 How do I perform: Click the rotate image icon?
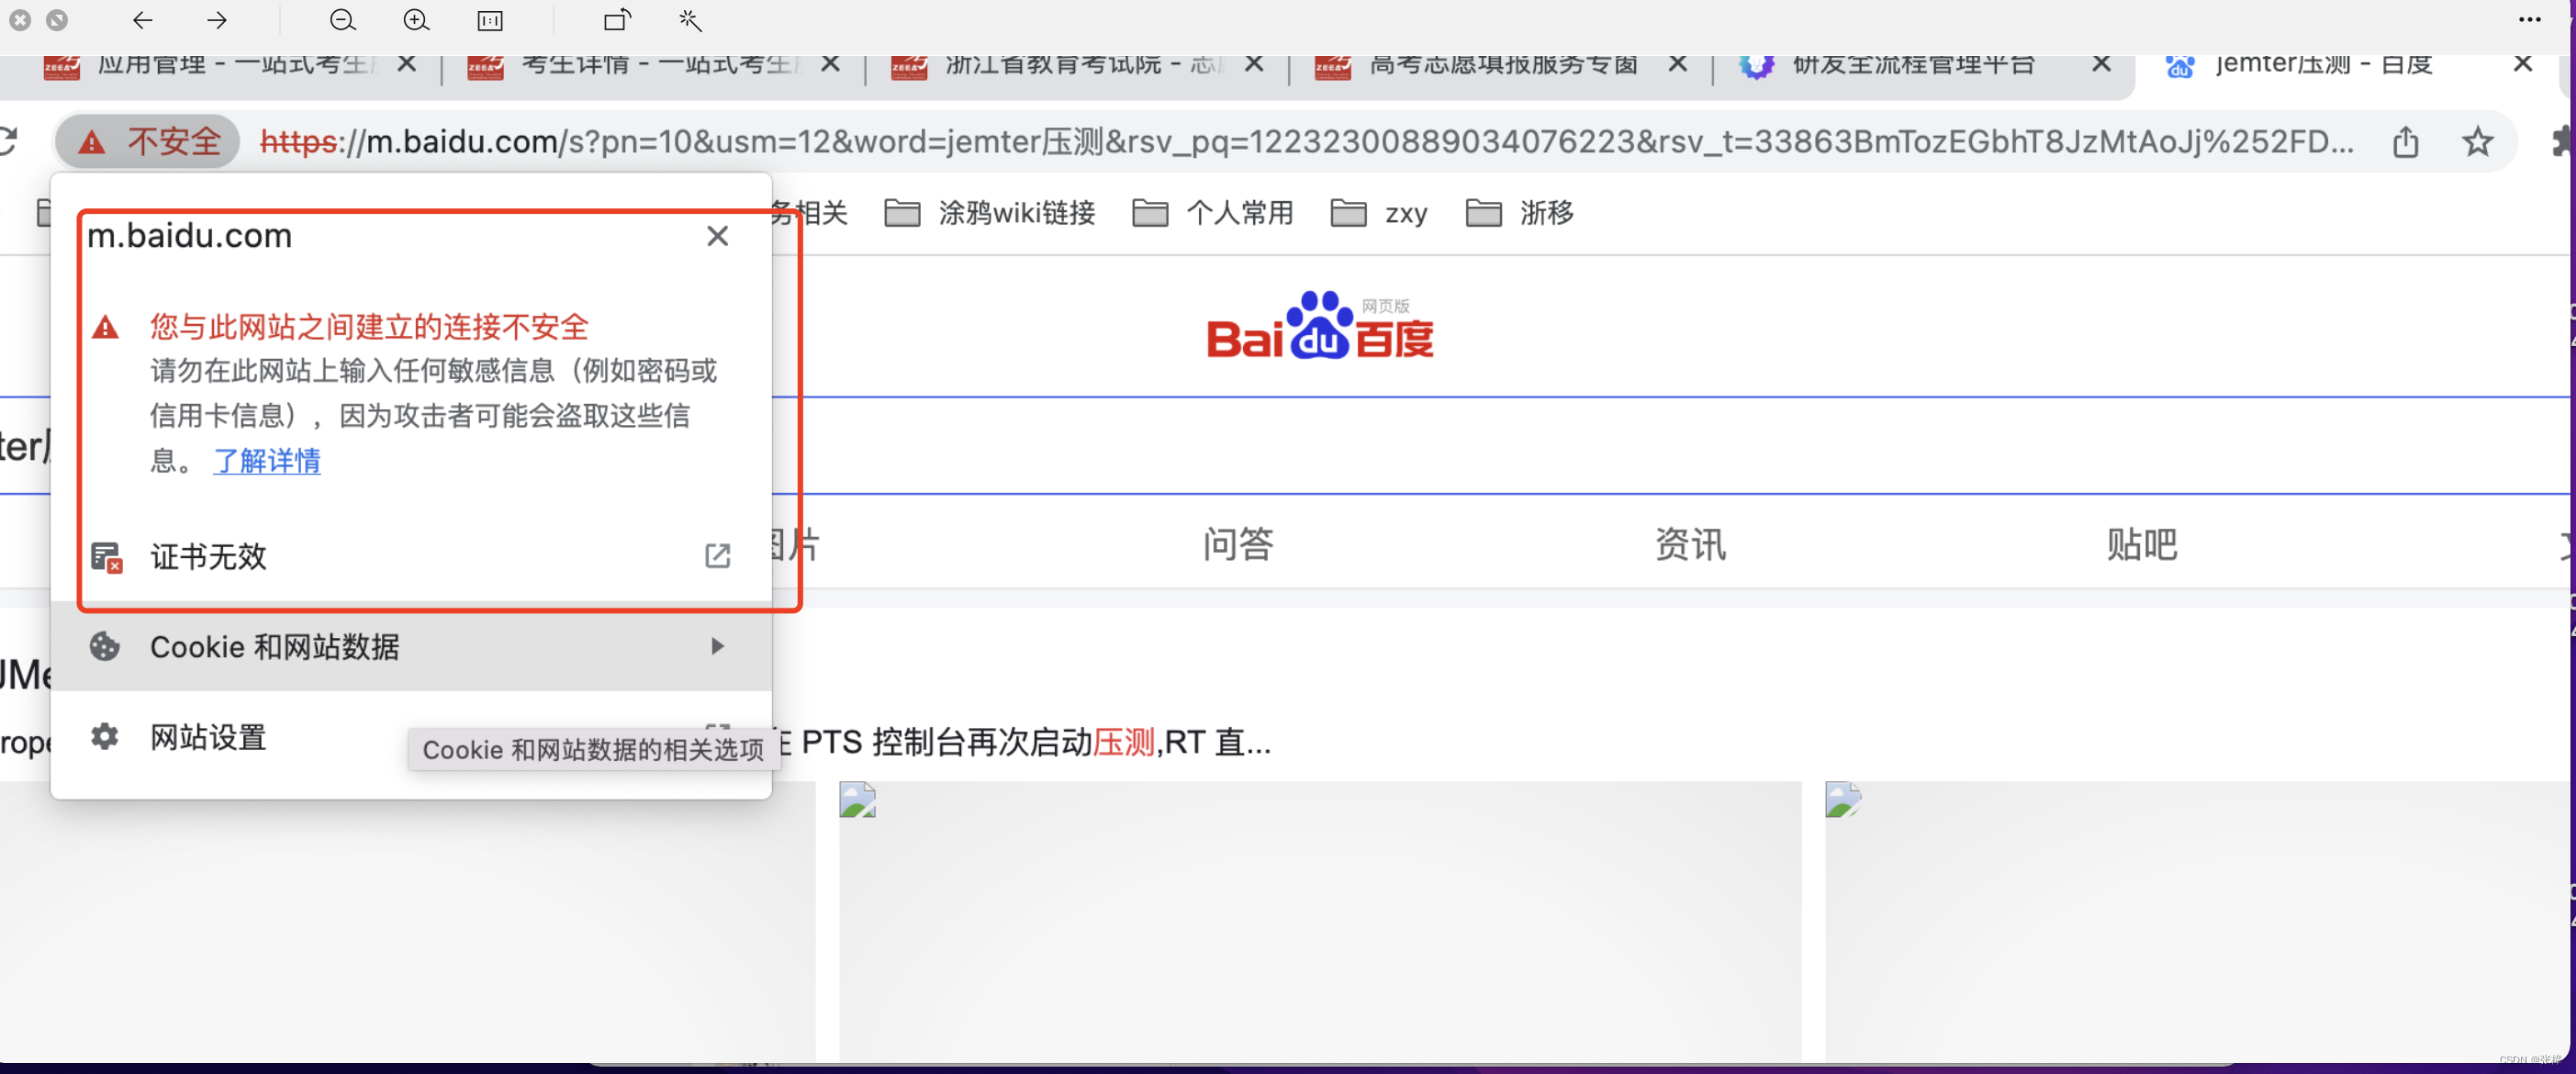point(617,20)
